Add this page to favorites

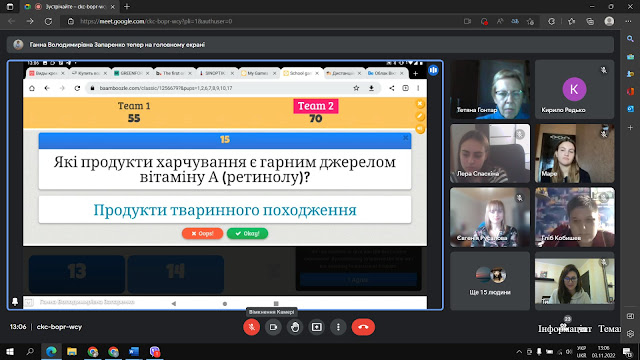coord(530,21)
